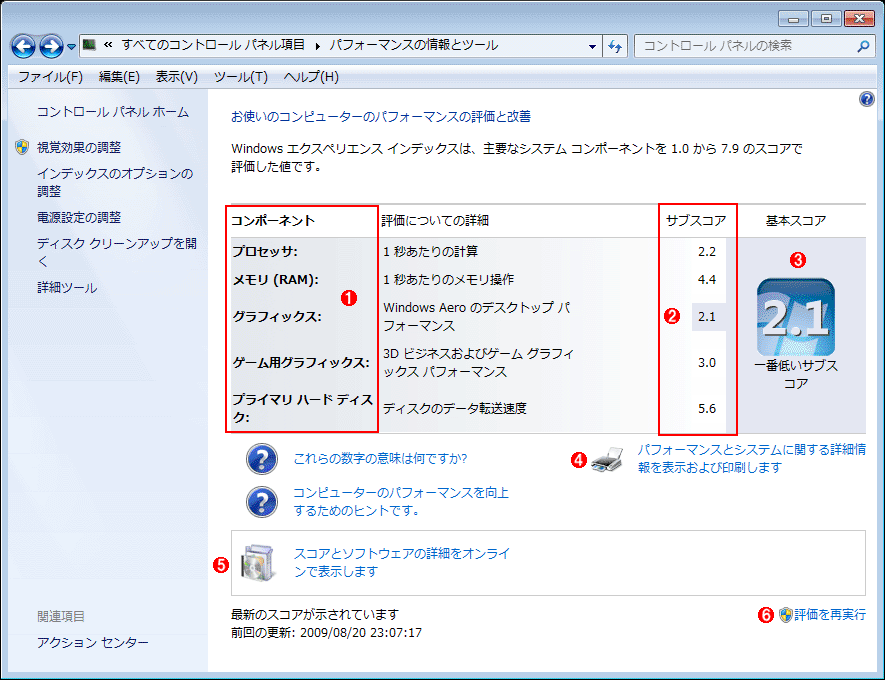Click the control panel icon in address bar
Viewport: 885px width, 680px height.
(89, 45)
